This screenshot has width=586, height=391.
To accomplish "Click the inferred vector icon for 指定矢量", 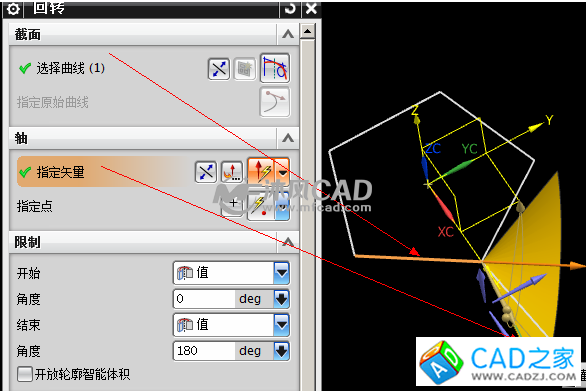I will click(261, 172).
